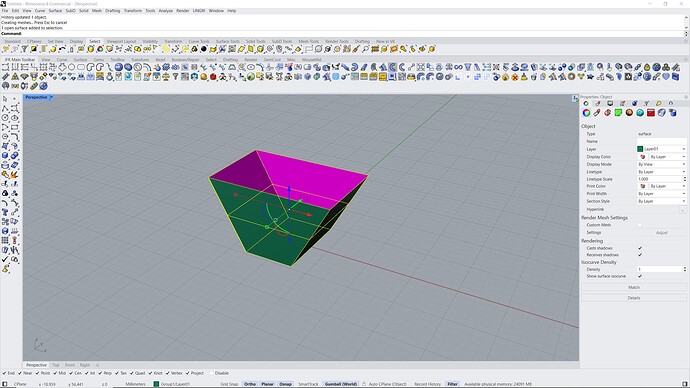Image resolution: width=690 pixels, height=388 pixels.
Task: Toggle the Near osnap checkbox
Action: point(20,373)
